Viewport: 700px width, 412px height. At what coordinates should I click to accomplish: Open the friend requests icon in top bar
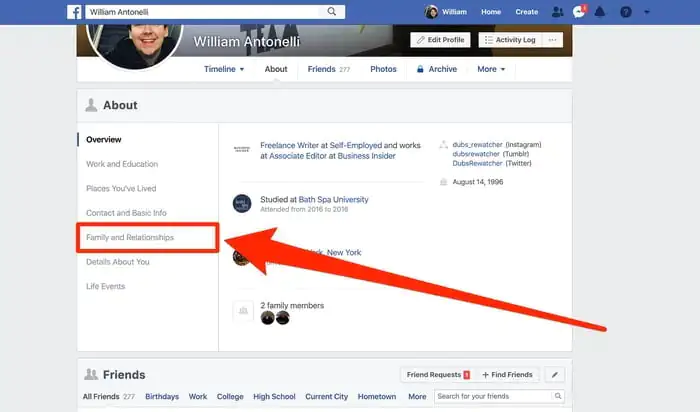tap(558, 12)
